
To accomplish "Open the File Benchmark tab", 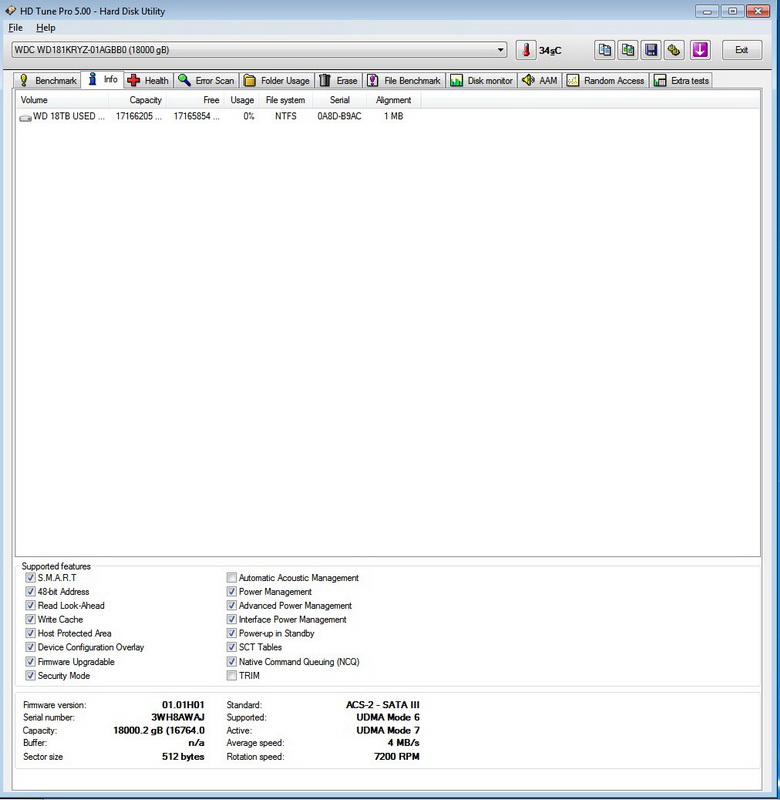I will [404, 81].
